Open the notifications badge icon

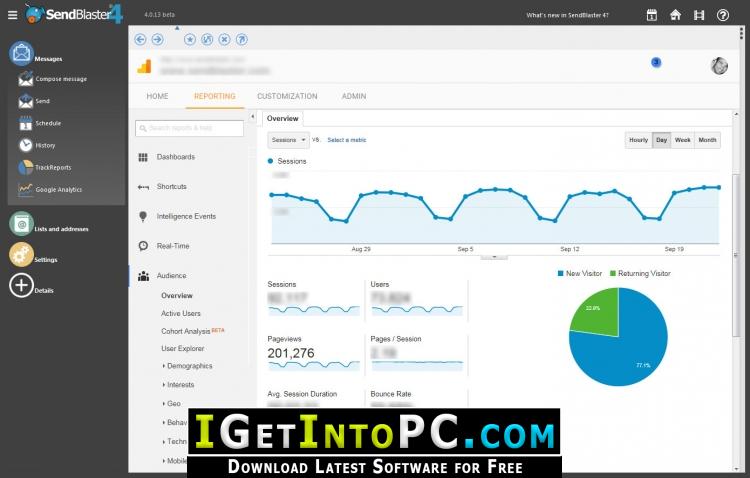click(656, 63)
